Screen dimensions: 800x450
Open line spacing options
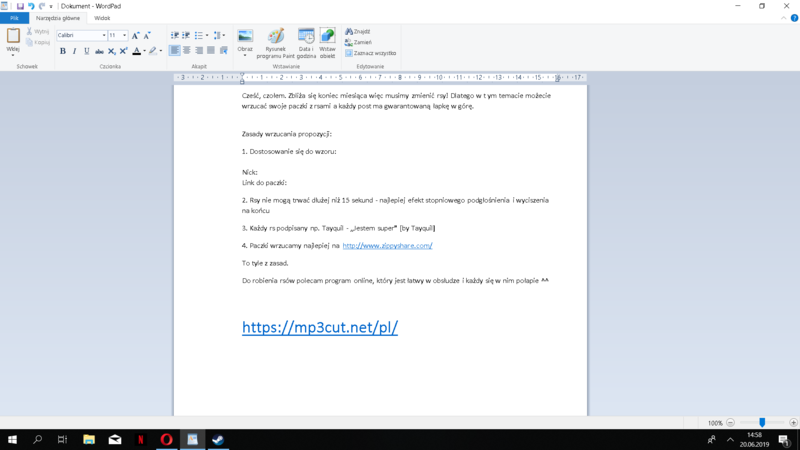pyautogui.click(x=219, y=35)
